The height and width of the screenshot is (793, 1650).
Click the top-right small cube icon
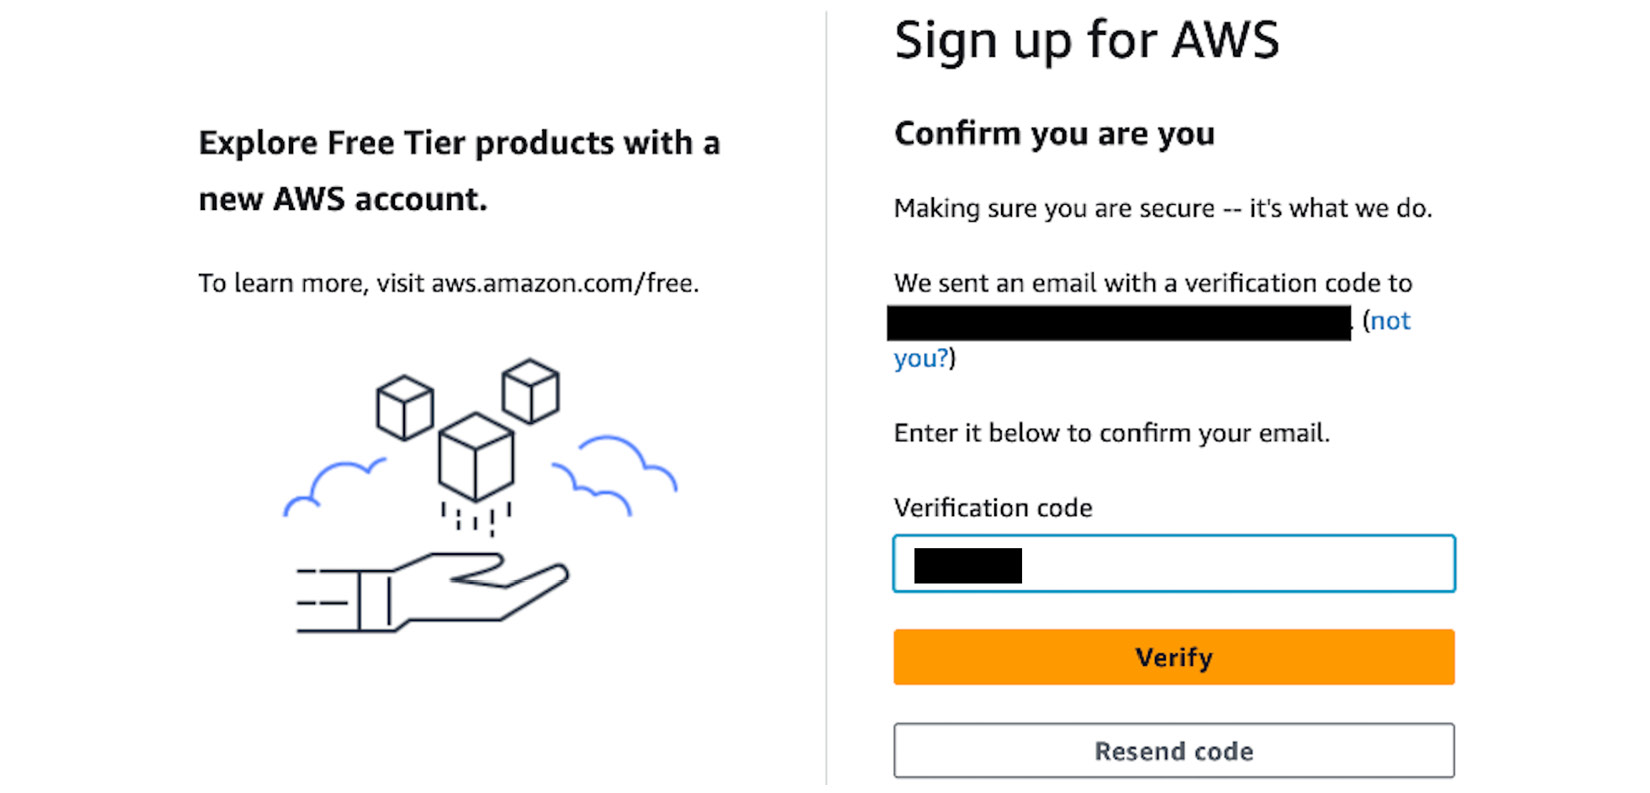coord(530,391)
